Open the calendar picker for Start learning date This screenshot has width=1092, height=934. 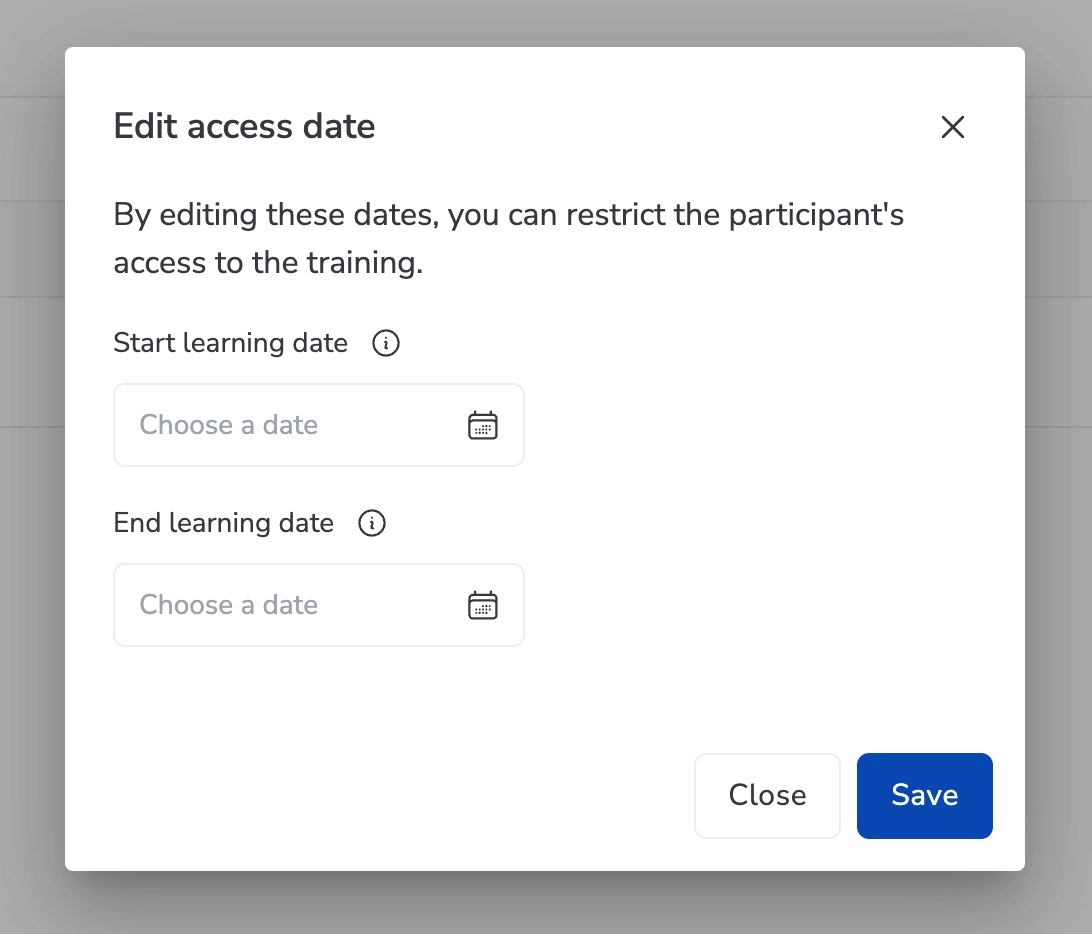coord(483,425)
